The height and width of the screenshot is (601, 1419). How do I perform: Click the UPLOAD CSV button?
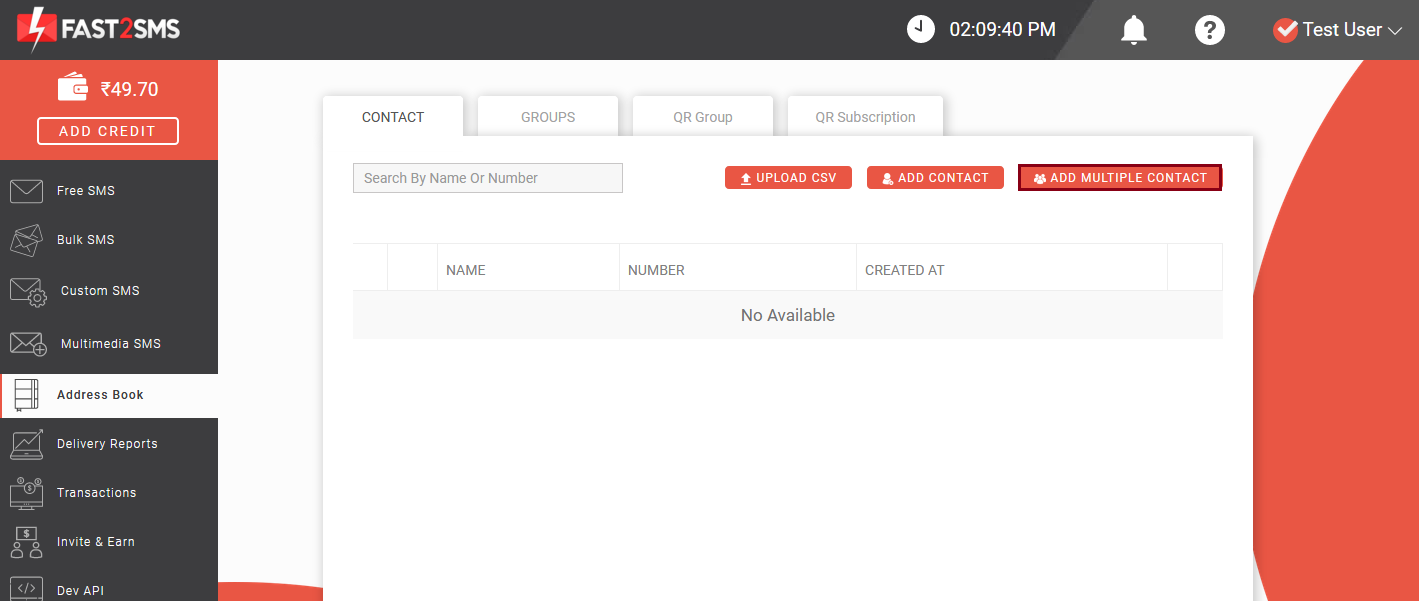788,178
